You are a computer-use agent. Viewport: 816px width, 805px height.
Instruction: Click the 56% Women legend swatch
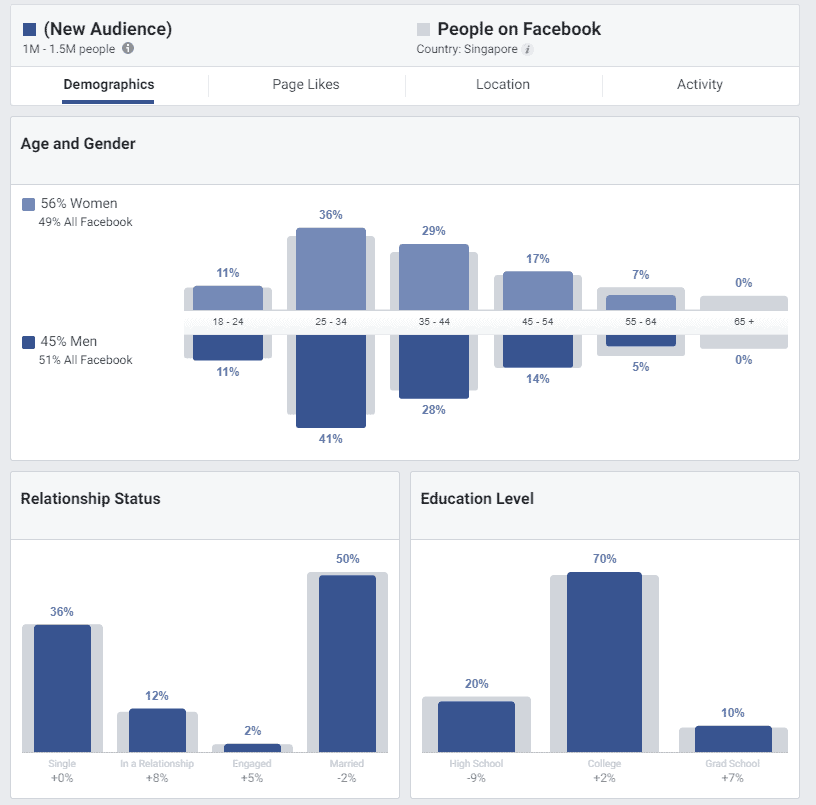(x=29, y=204)
